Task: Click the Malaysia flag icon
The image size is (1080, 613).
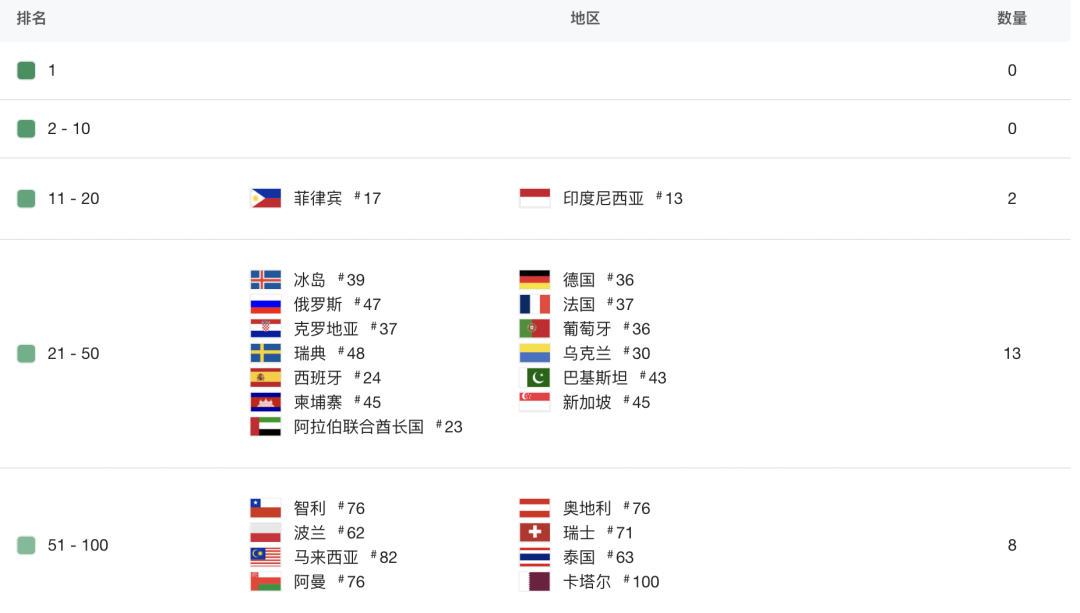Action: point(265,557)
